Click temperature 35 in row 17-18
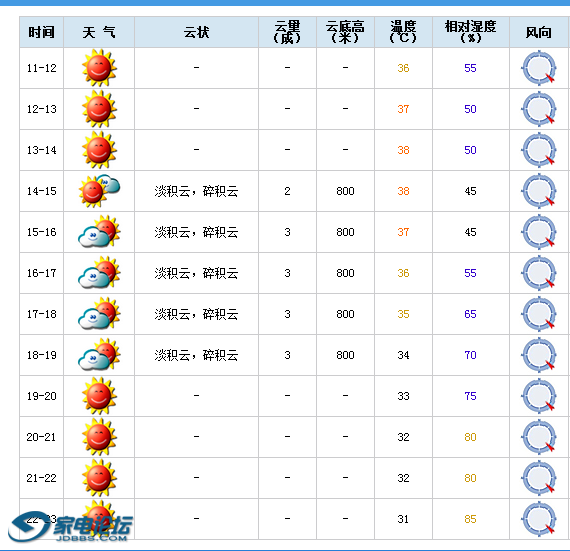This screenshot has width=570, height=551. [403, 314]
